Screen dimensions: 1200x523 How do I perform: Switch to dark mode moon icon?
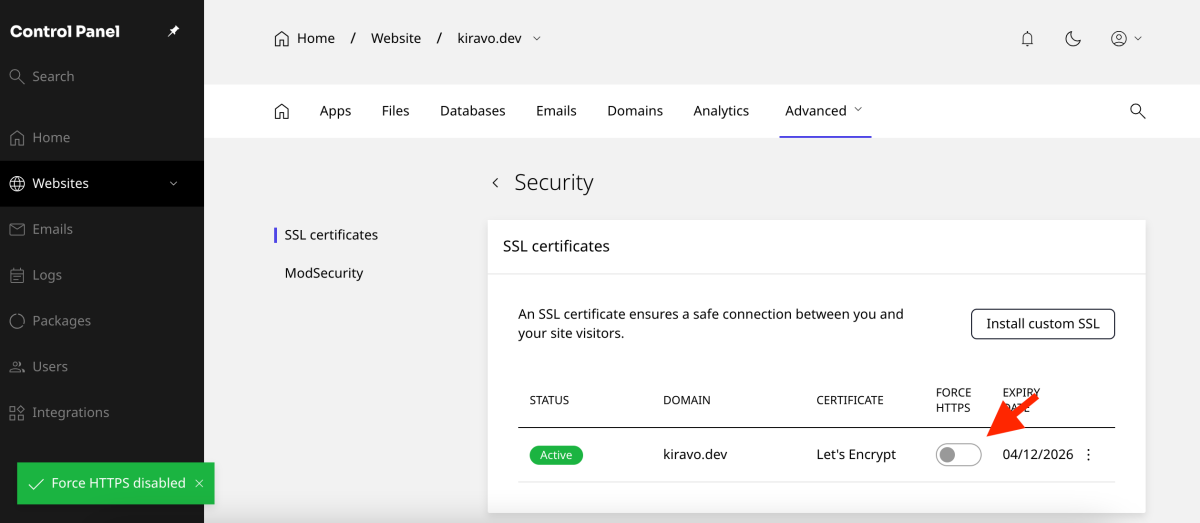tap(1073, 39)
